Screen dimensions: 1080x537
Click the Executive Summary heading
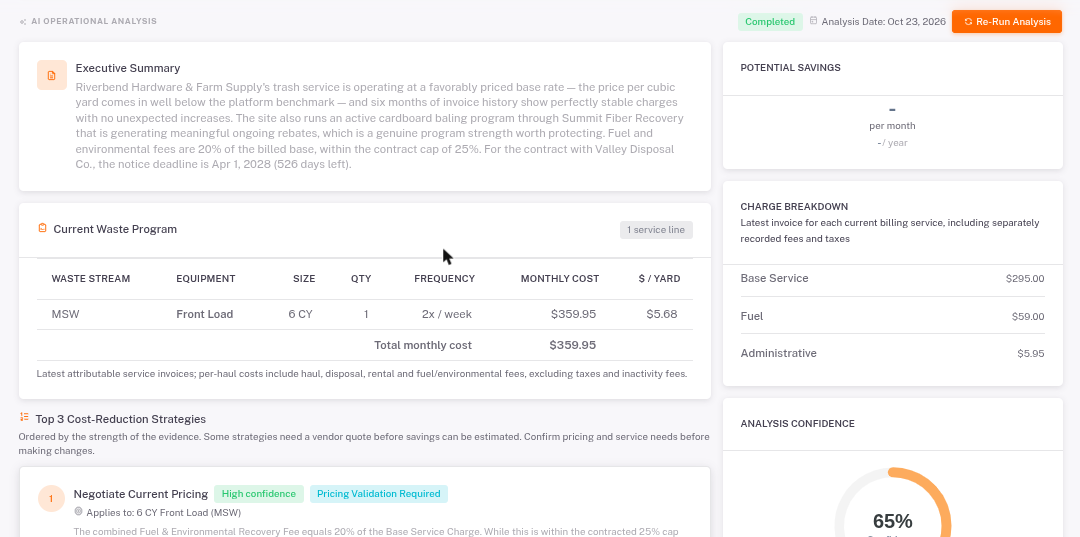(x=128, y=68)
